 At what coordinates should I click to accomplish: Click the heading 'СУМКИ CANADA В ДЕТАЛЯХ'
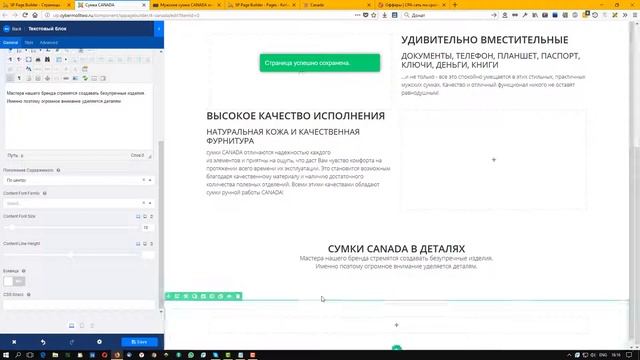(x=396, y=249)
